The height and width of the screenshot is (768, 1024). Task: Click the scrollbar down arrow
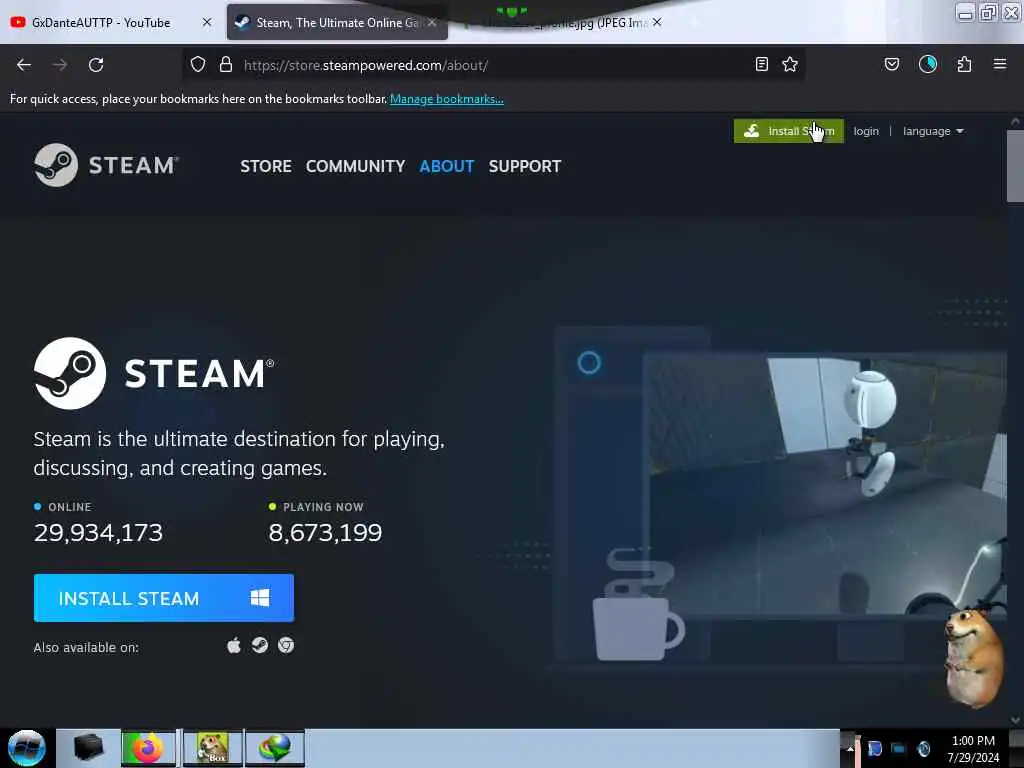pos(1015,720)
